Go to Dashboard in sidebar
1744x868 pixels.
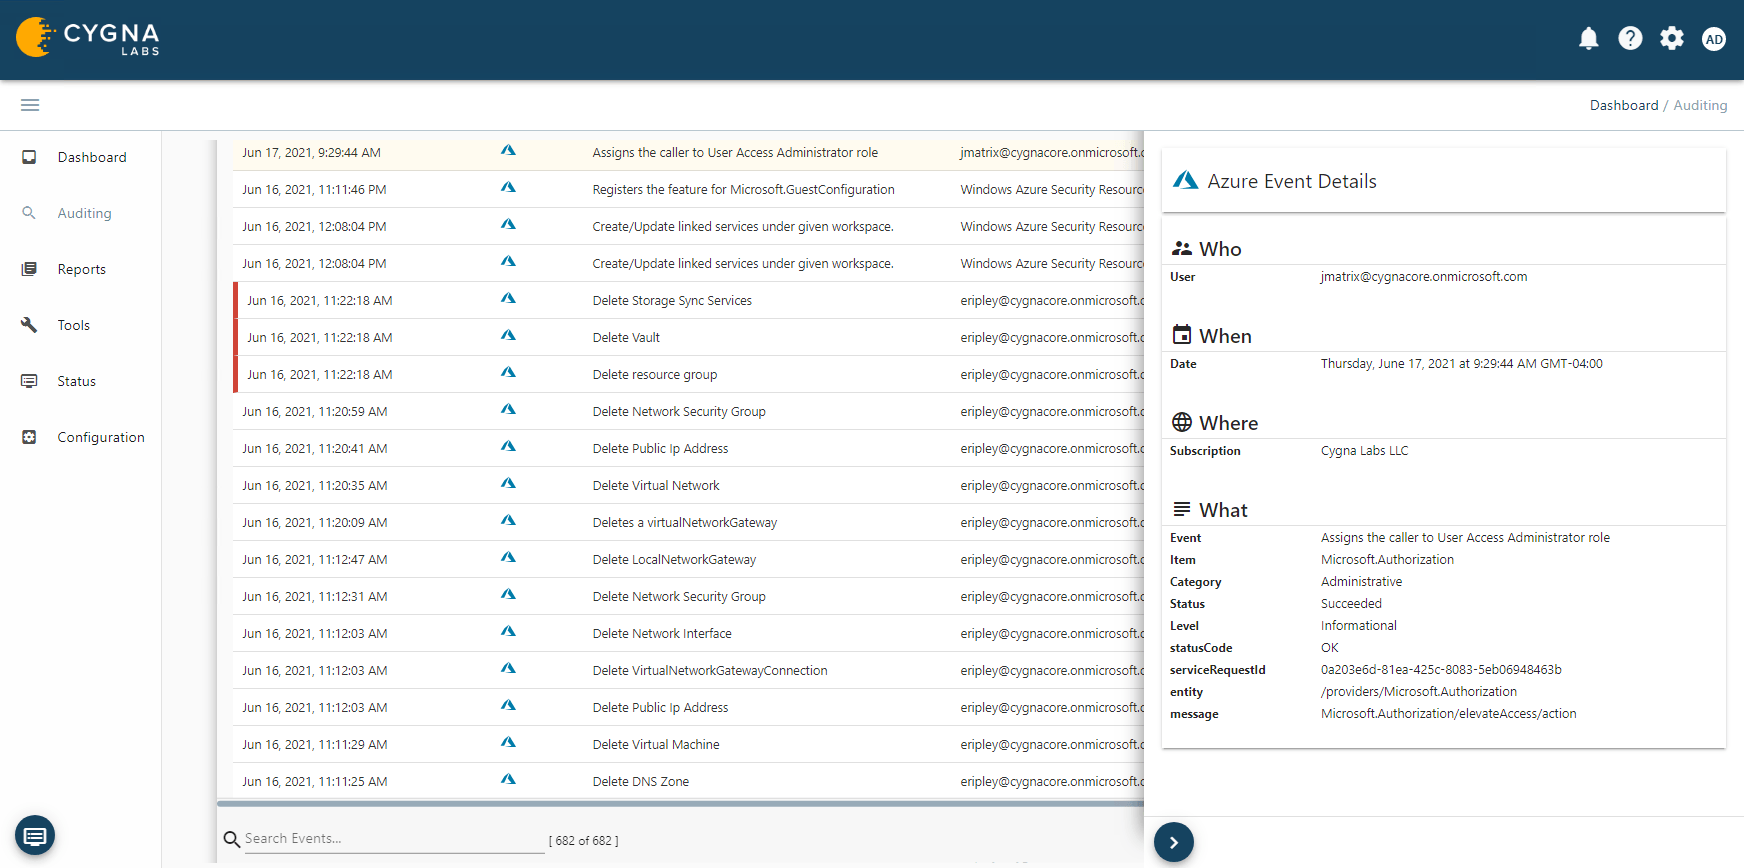[91, 157]
